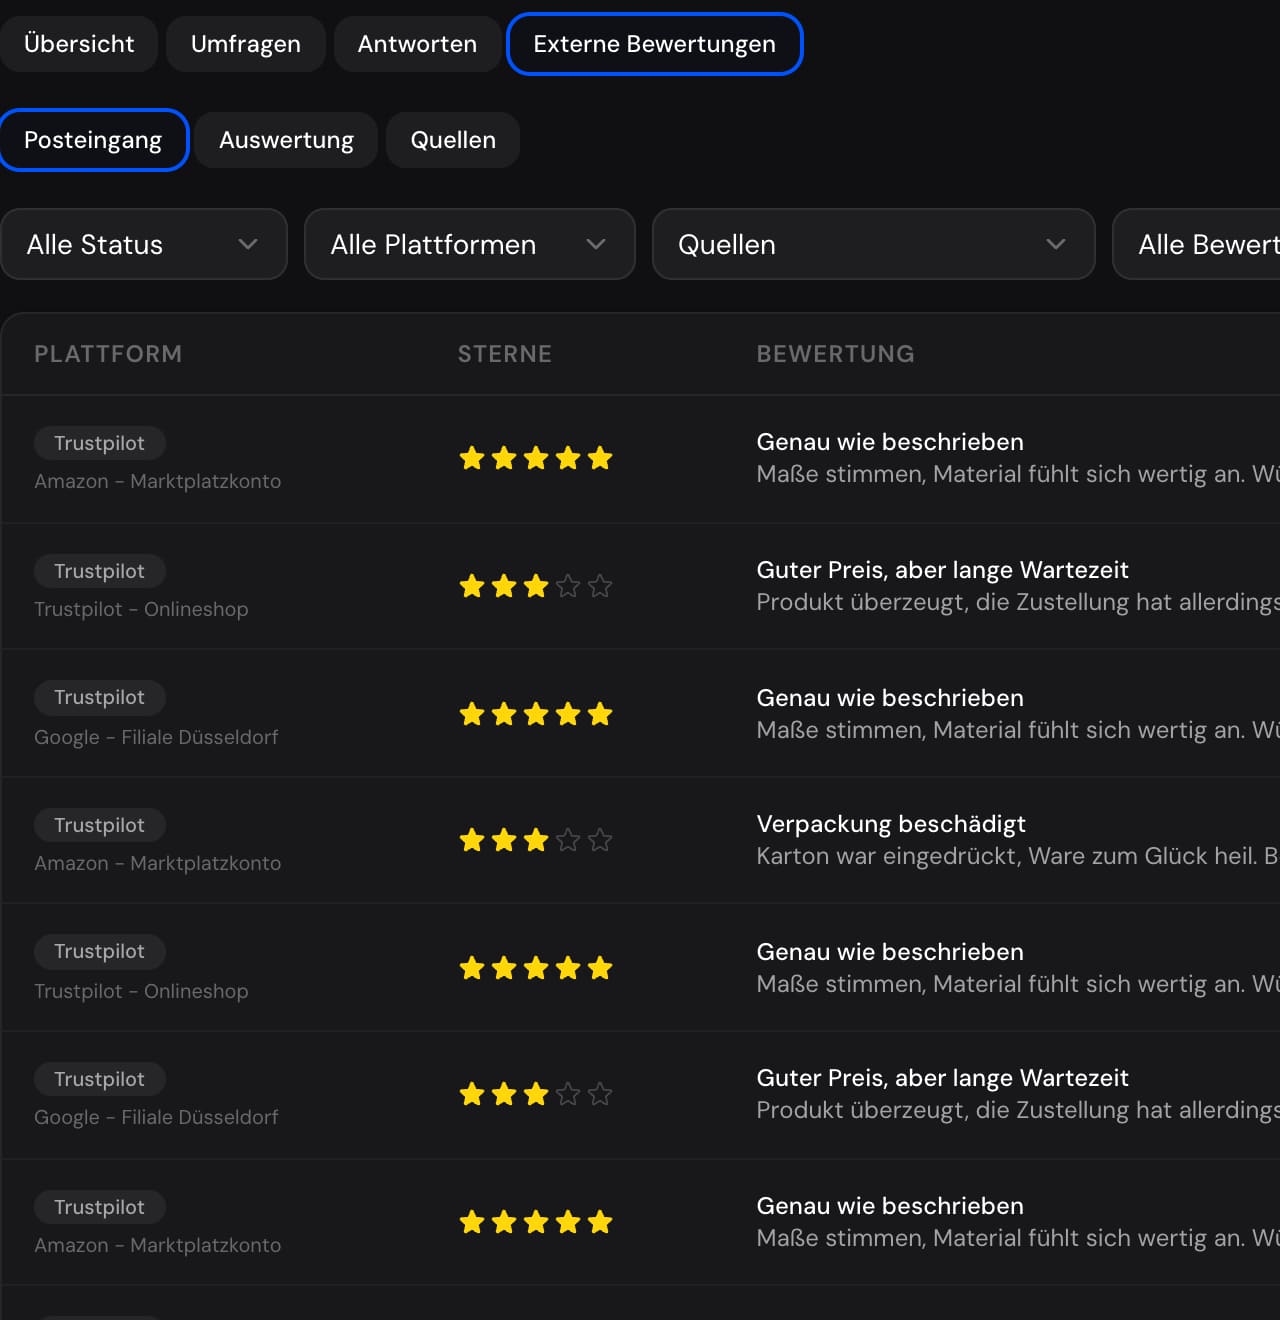
Task: Select second 'Trustpilot – Onlineshop' source label
Action: click(141, 991)
